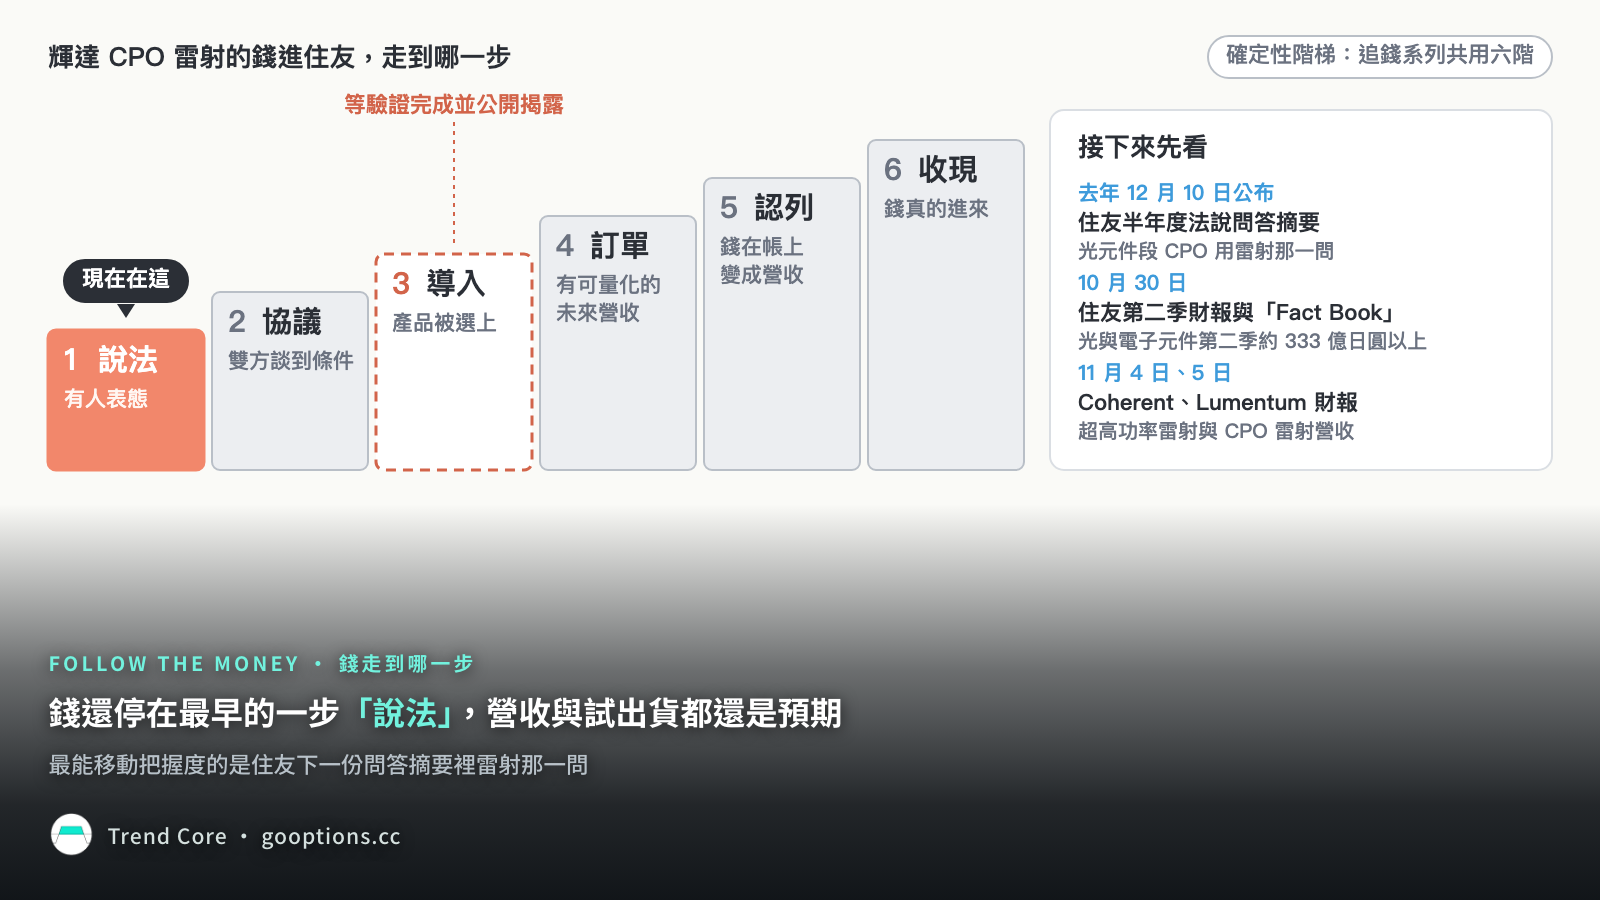
Task: Select step card '5 認列'
Action: [782, 324]
